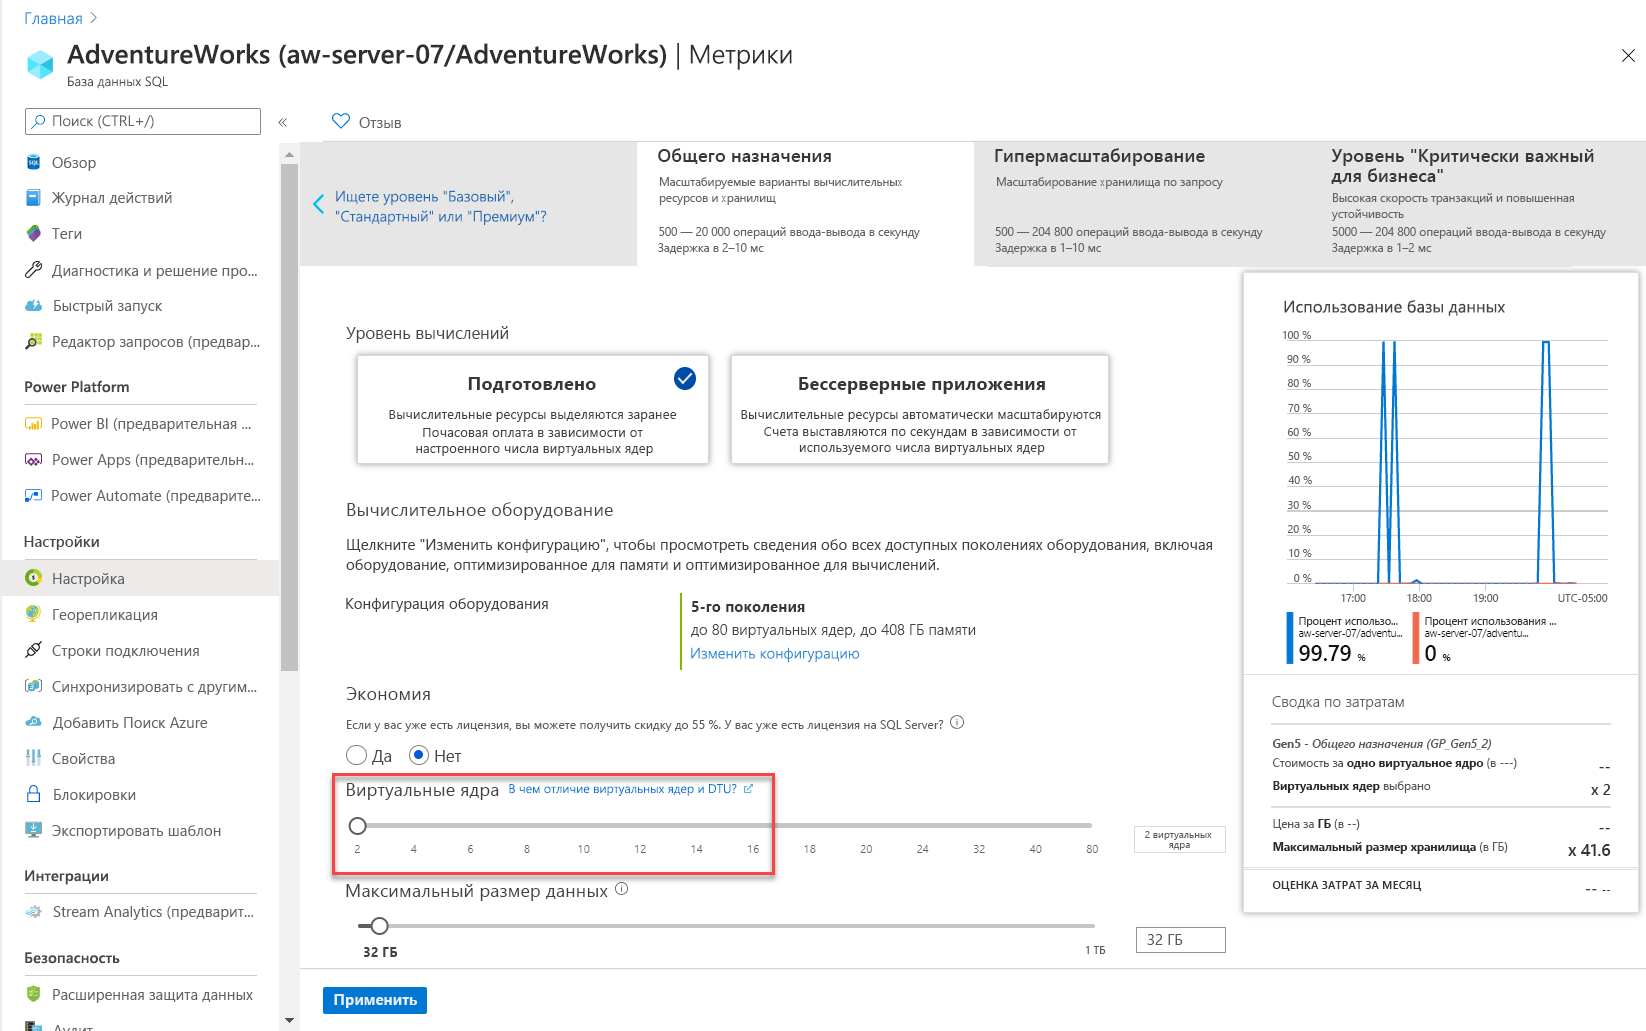Click Главная breadcrumb link
The width and height of the screenshot is (1646, 1031).
click(x=53, y=18)
